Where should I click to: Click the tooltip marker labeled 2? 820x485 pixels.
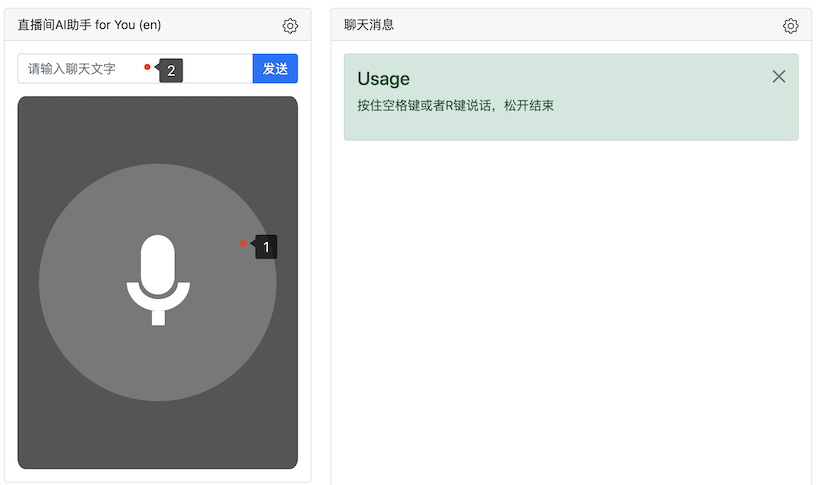click(x=171, y=71)
